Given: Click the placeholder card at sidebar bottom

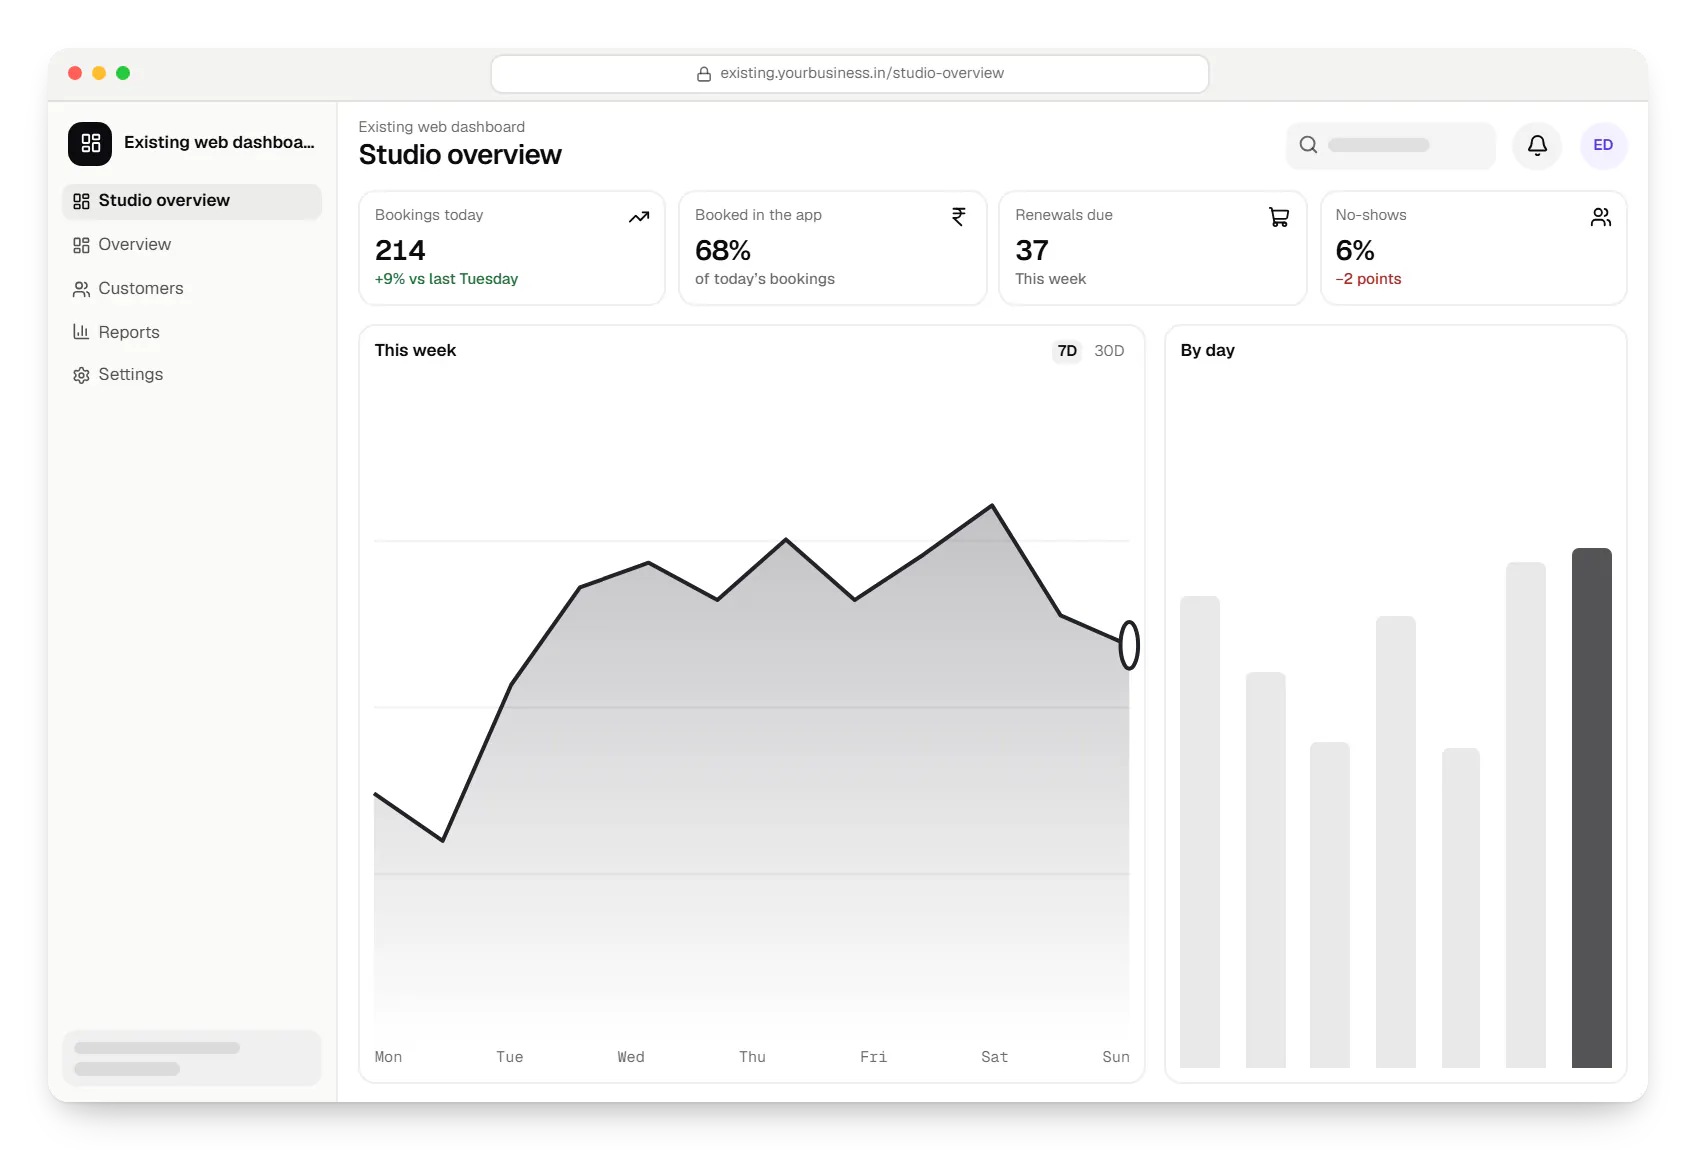Looking at the screenshot, I should pos(192,1058).
